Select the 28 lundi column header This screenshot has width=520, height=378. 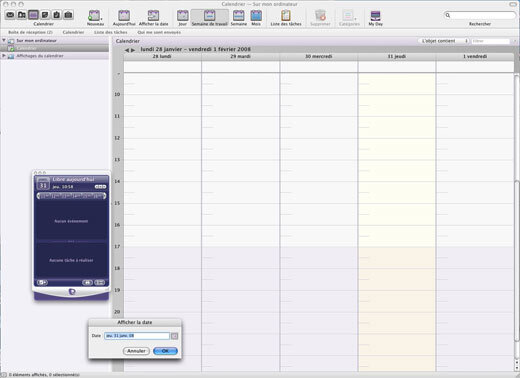(162, 56)
